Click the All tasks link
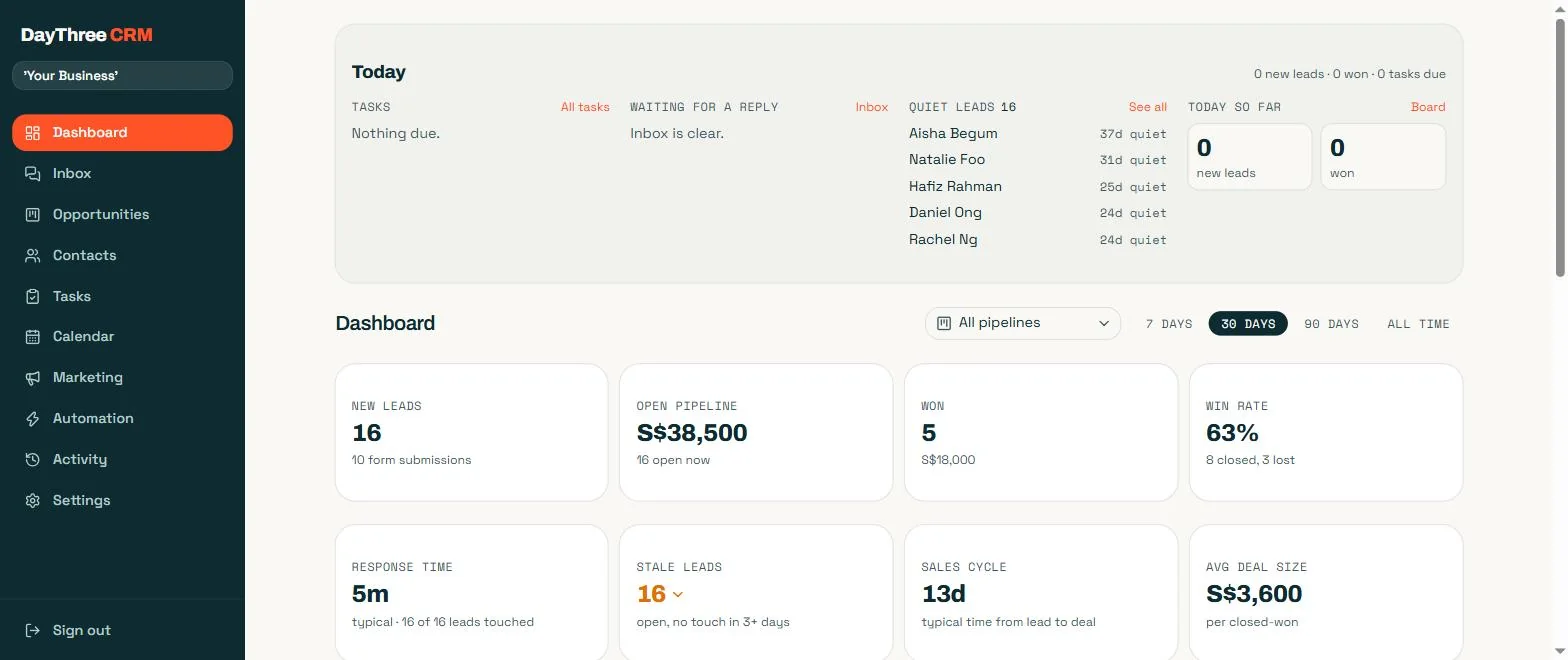This screenshot has height=660, width=1568. click(585, 107)
